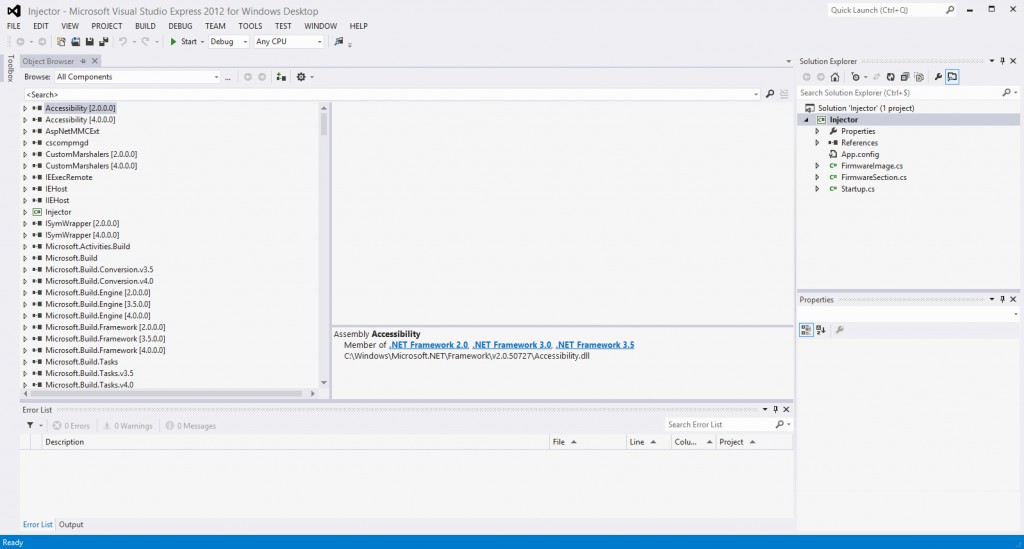Click Error List filter funnel icon
Screen dimensions: 1024x549
point(30,426)
